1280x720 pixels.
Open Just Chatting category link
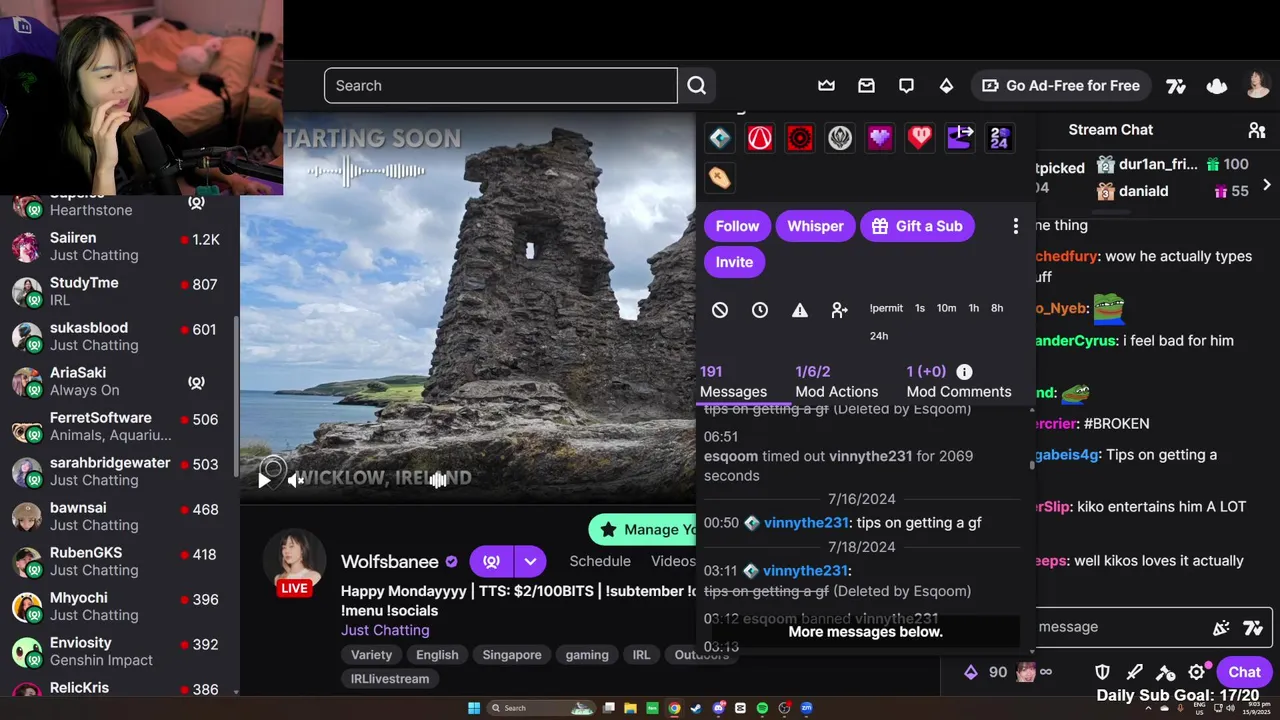tap(385, 630)
